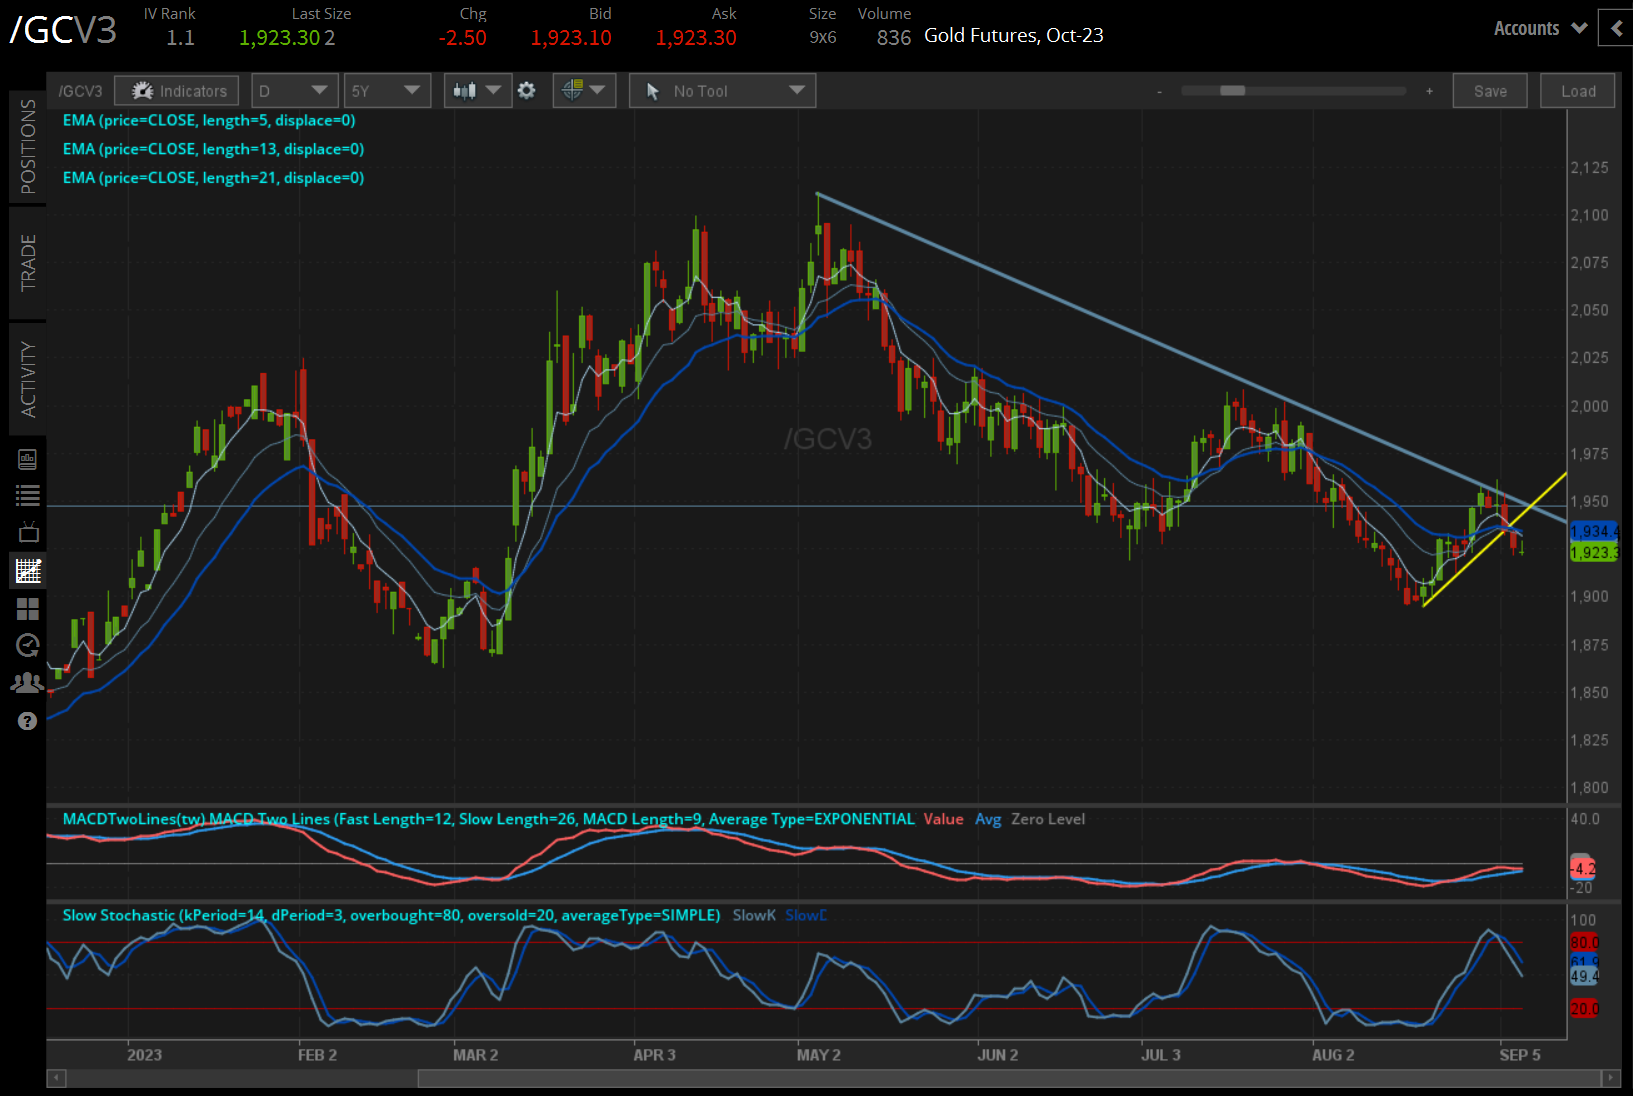
Task: Open the candlestick chart type dropdown
Action: click(477, 91)
